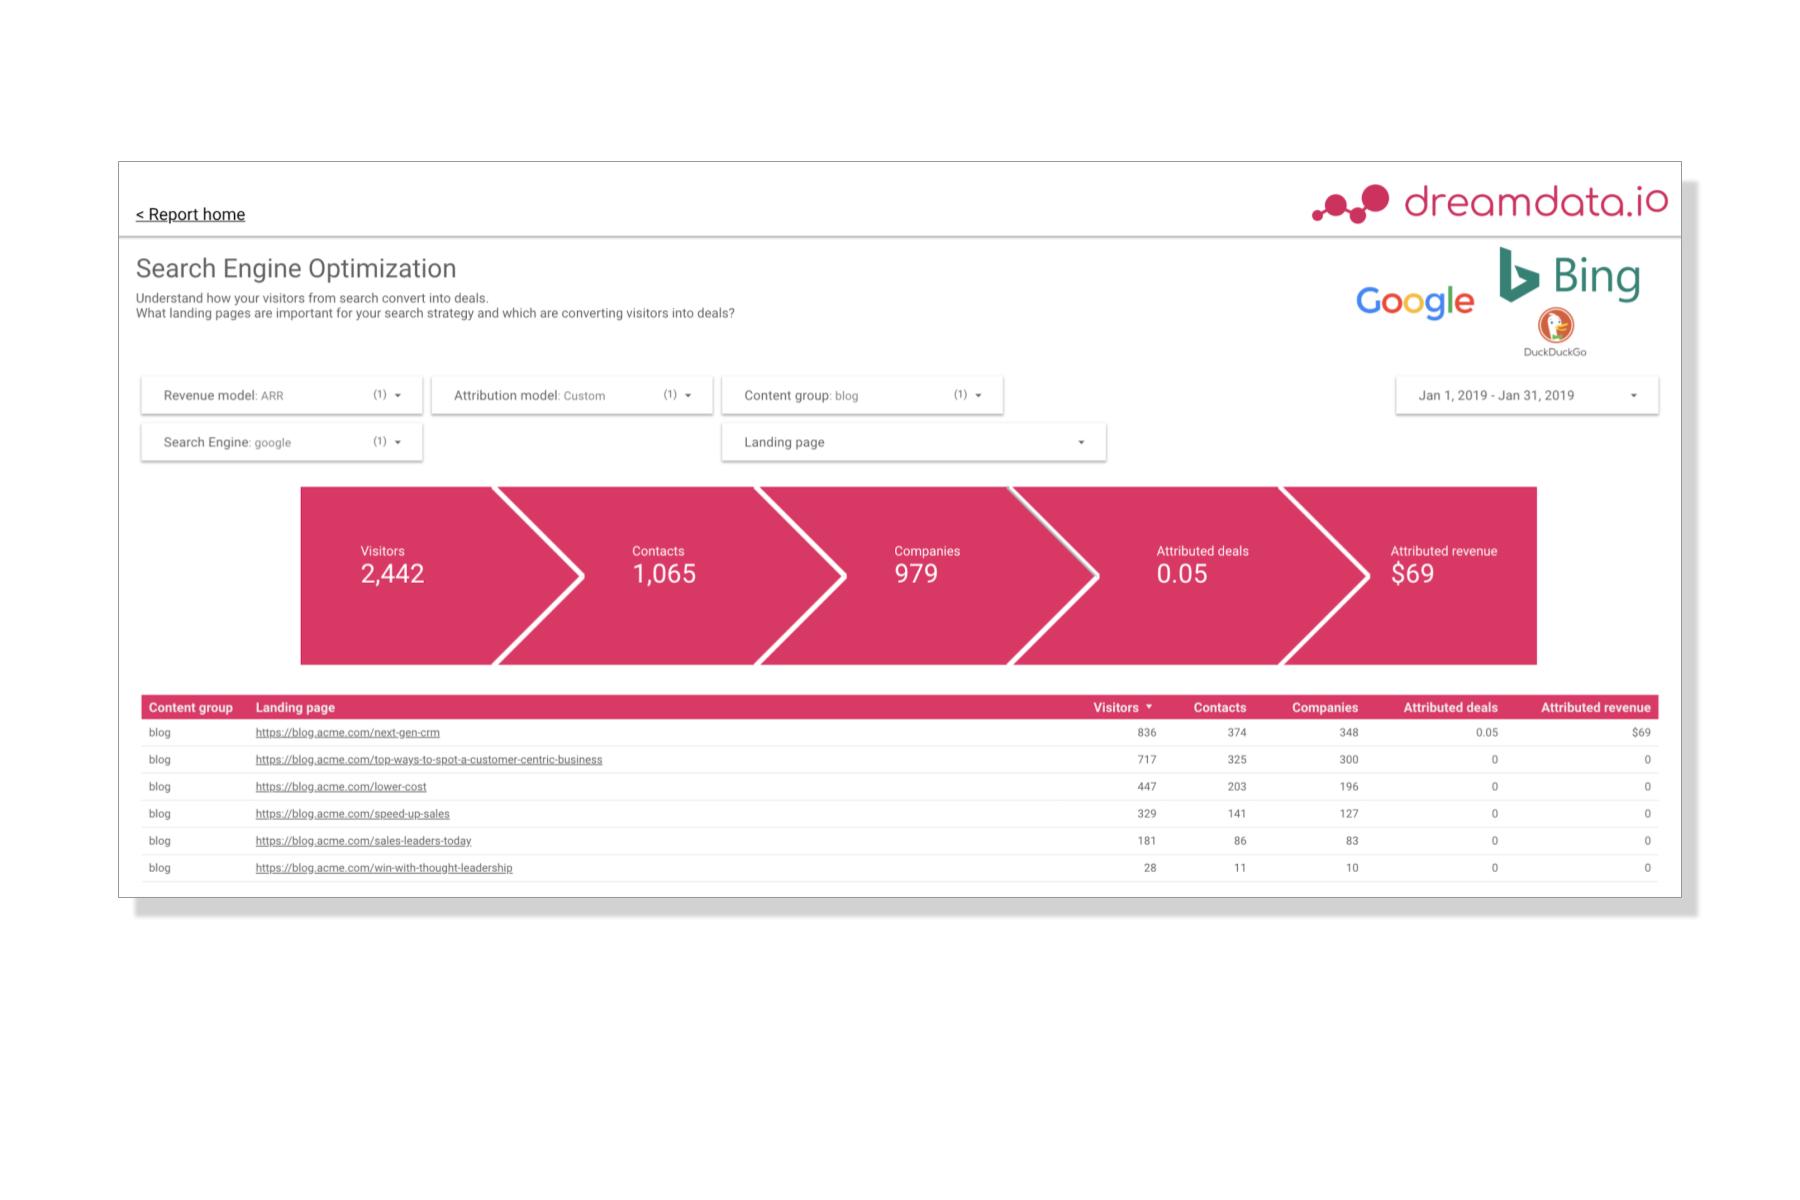
Task: Sort by Attributed revenue column header
Action: [x=1596, y=707]
